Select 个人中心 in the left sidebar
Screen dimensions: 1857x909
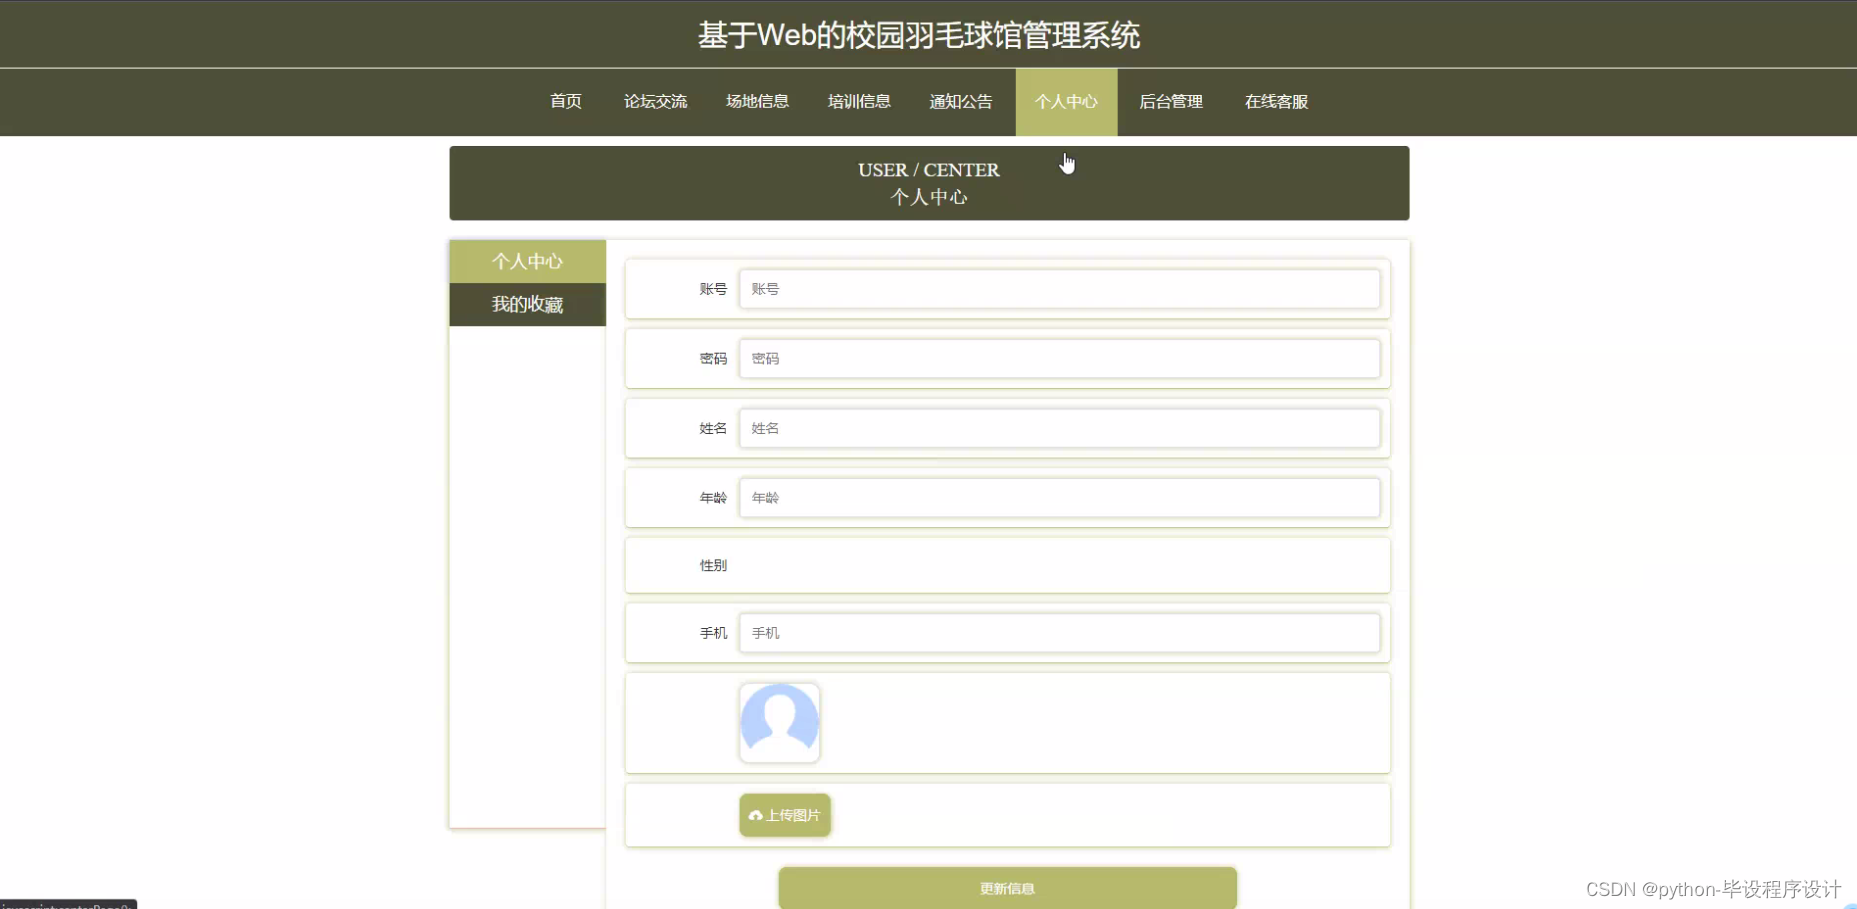527,261
